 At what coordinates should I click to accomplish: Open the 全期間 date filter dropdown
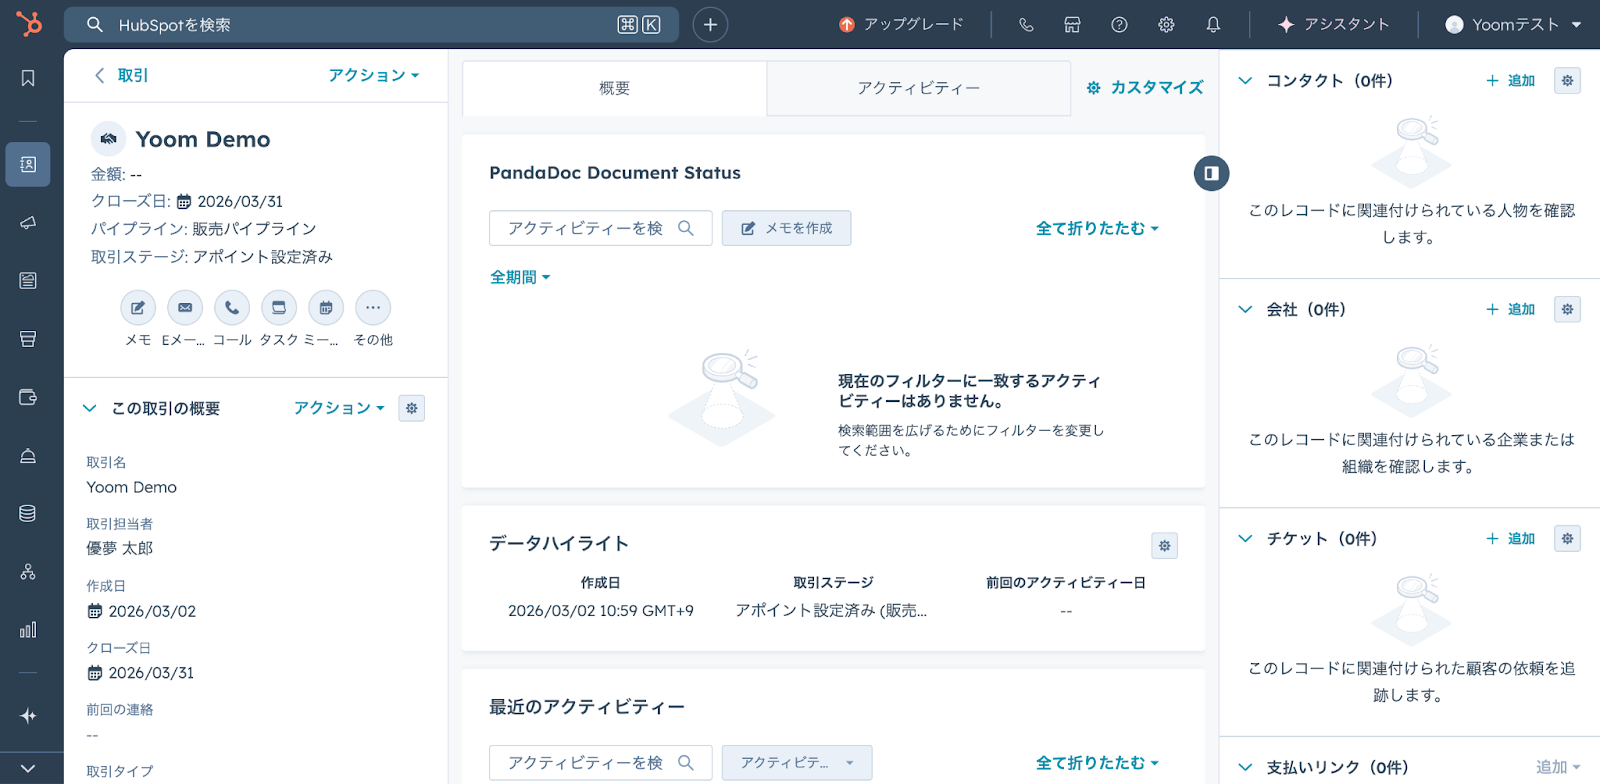pos(520,277)
